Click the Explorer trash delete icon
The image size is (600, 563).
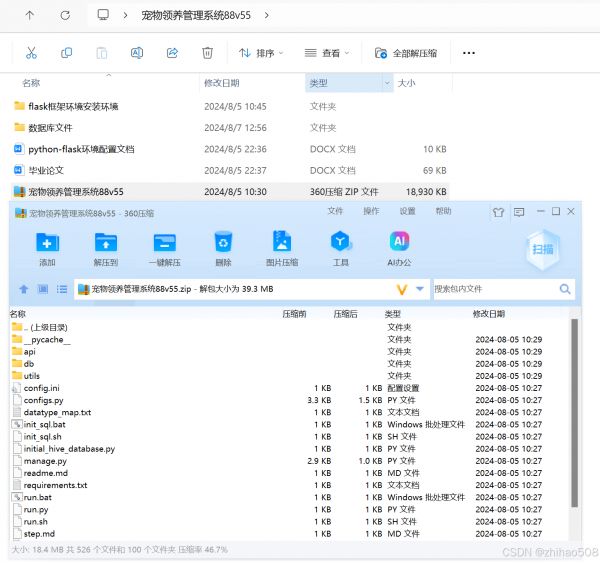click(207, 53)
